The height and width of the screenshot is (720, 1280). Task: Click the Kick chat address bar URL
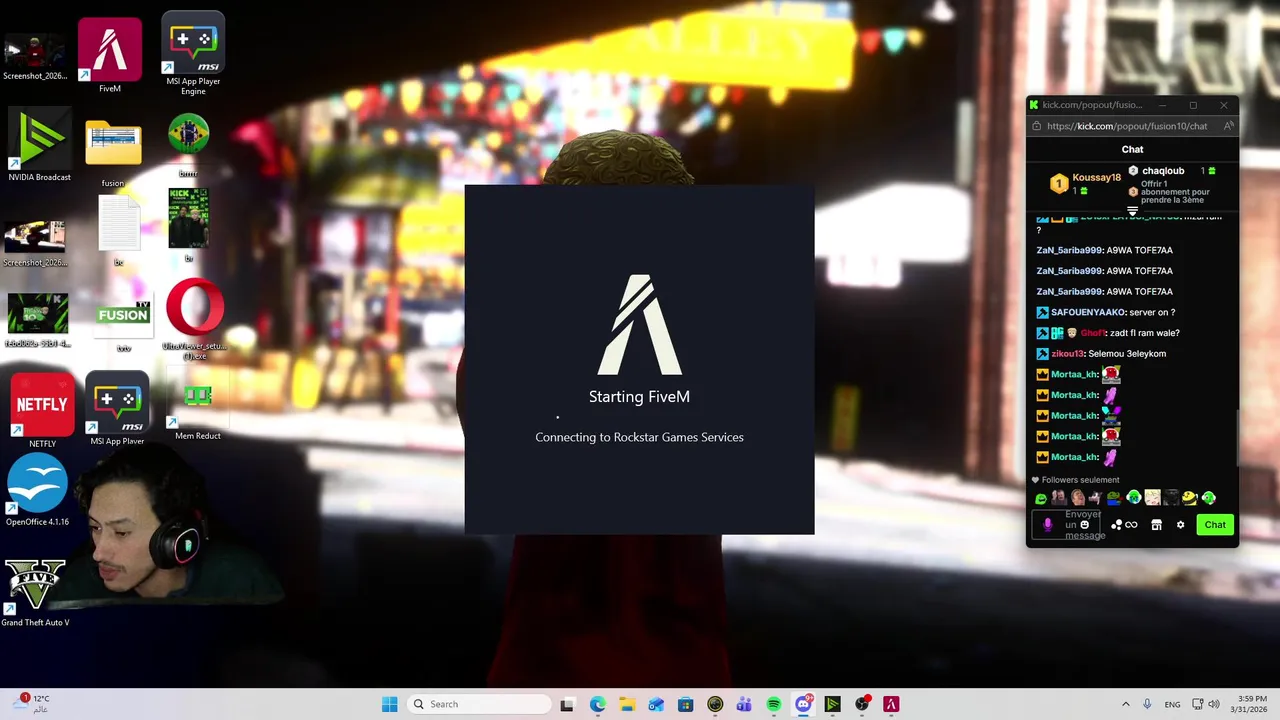(x=1127, y=126)
